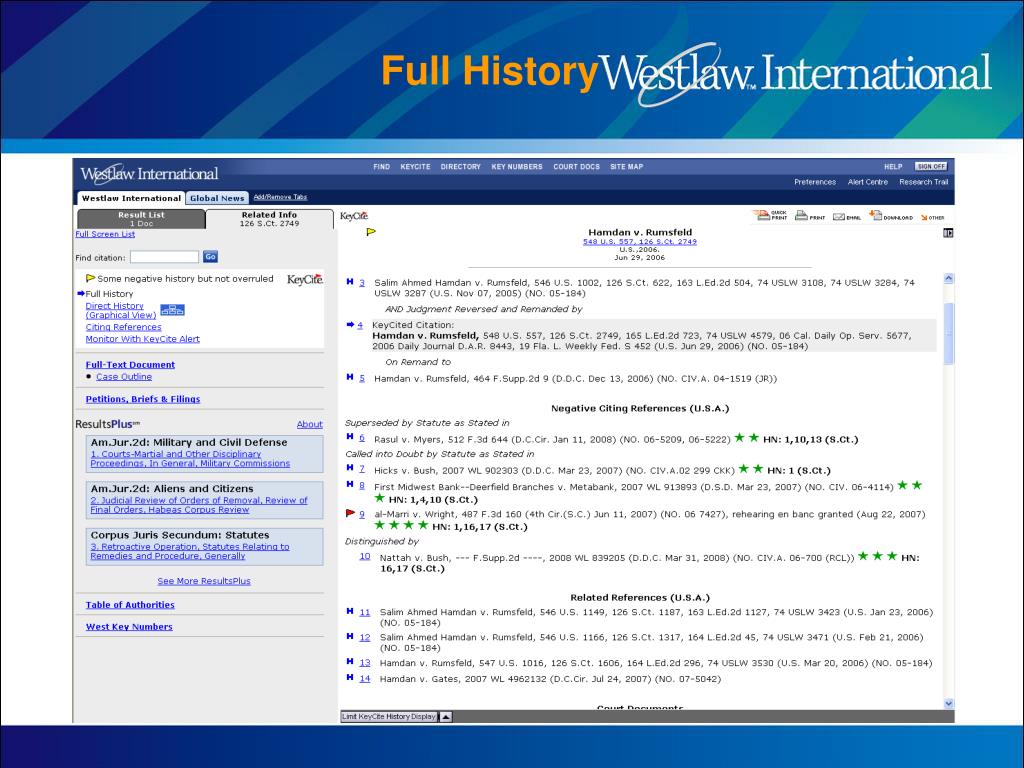Open KEY NUMBERS in the top navigation
1024x768 pixels.
517,167
